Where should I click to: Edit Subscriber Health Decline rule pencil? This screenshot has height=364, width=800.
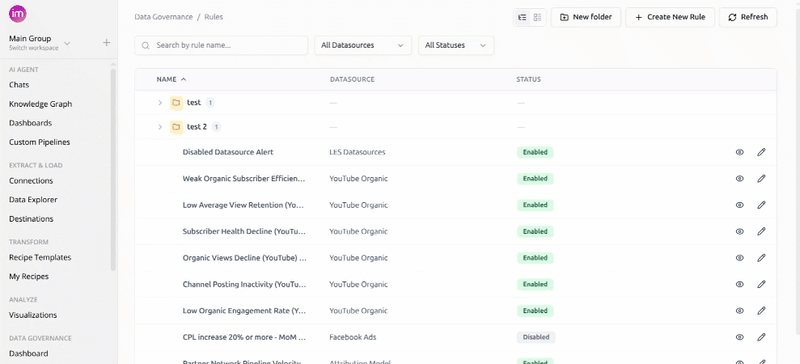coord(761,231)
